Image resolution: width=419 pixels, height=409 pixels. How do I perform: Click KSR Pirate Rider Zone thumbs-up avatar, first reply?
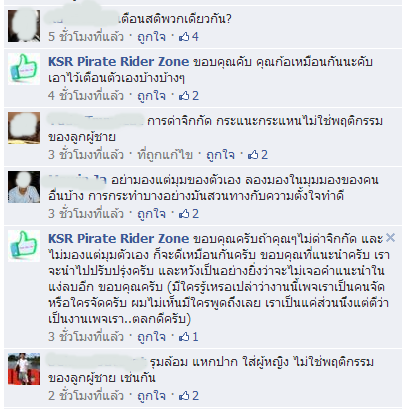click(x=24, y=69)
